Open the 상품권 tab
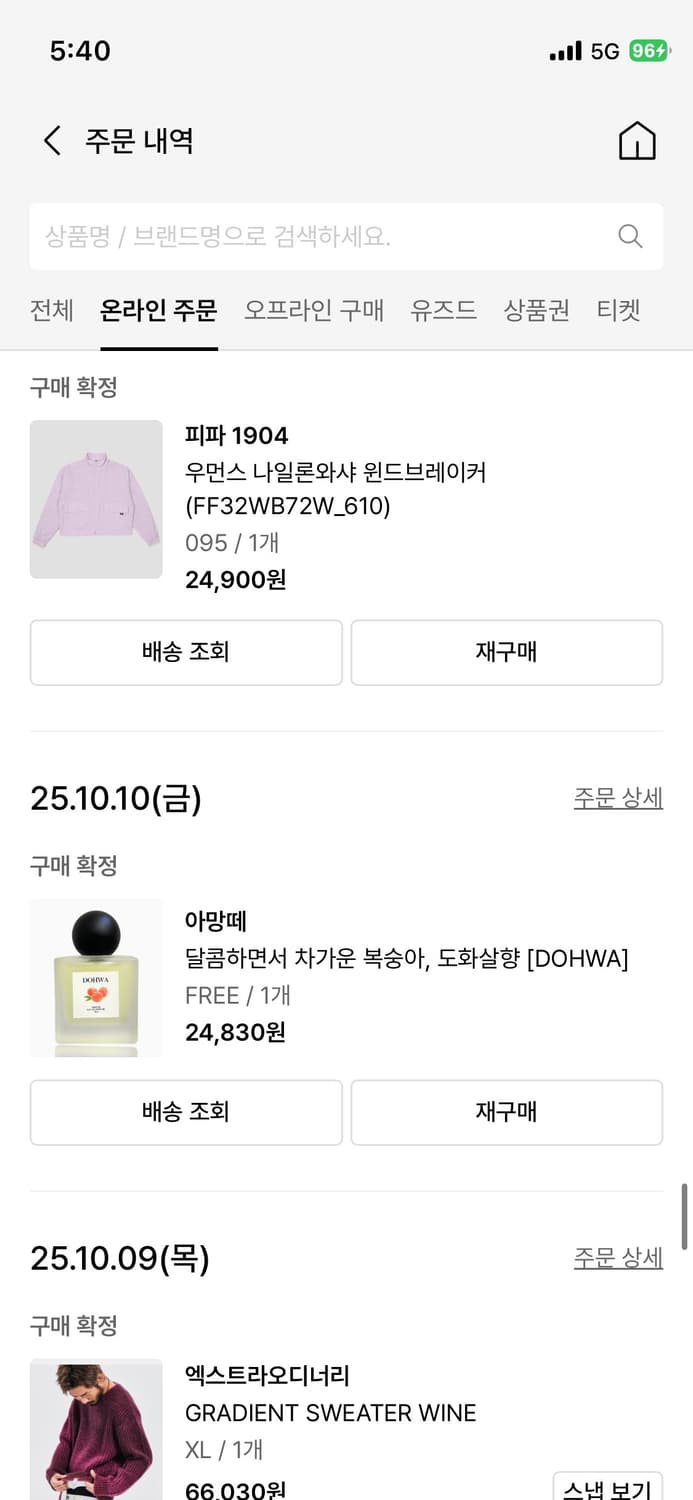693x1500 pixels. tap(536, 311)
